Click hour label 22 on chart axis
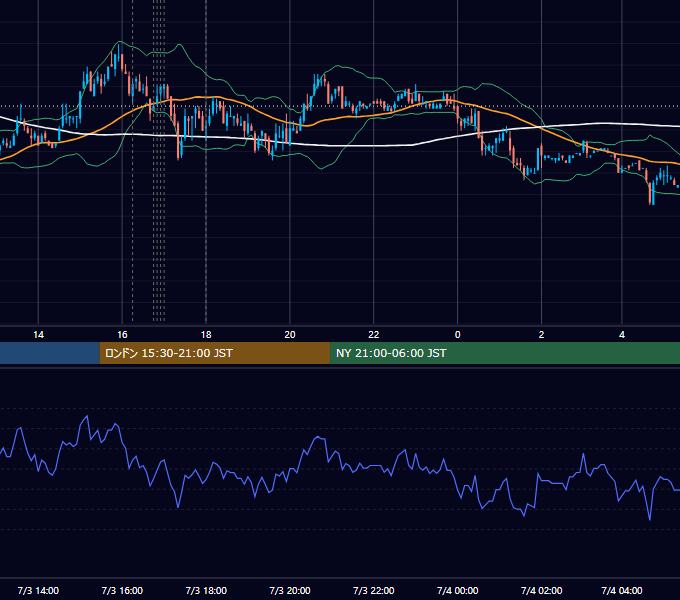680x600 pixels. pos(373,335)
